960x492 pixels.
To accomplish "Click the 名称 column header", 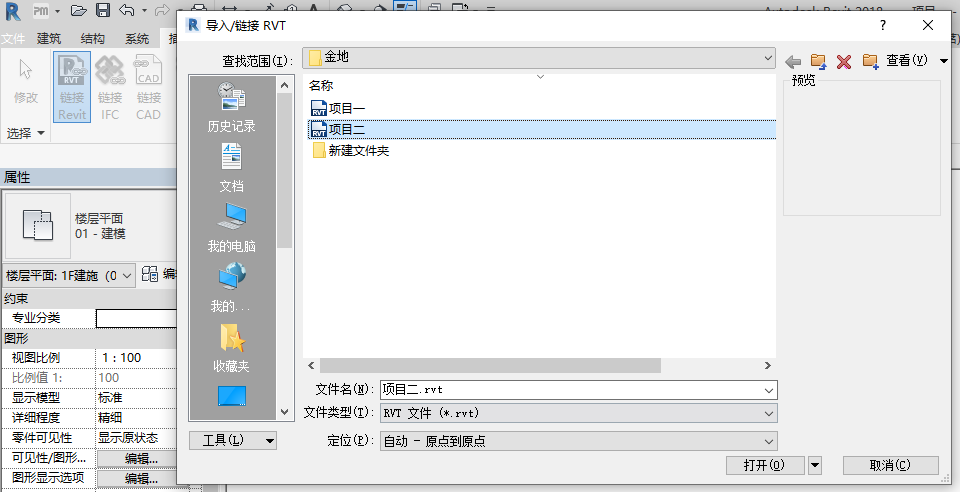I will pos(321,86).
